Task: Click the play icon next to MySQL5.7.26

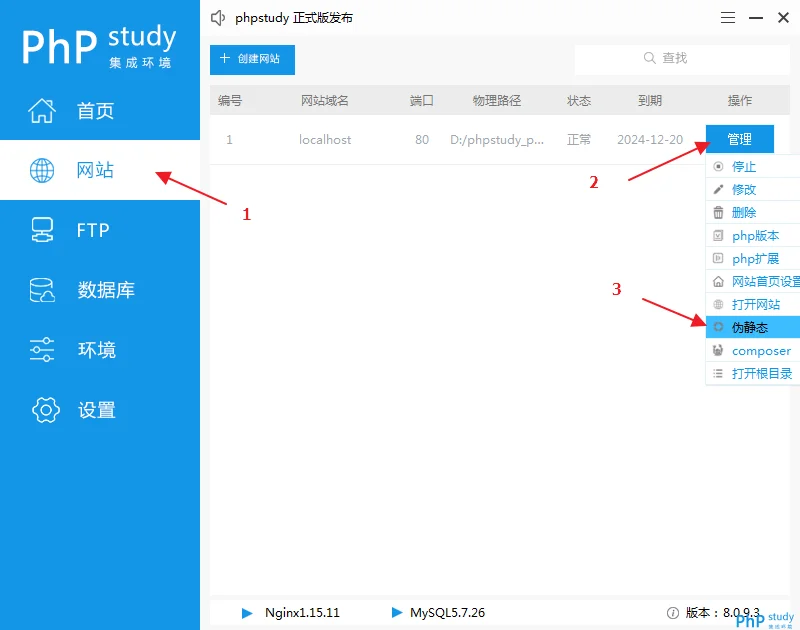Action: pyautogui.click(x=396, y=612)
